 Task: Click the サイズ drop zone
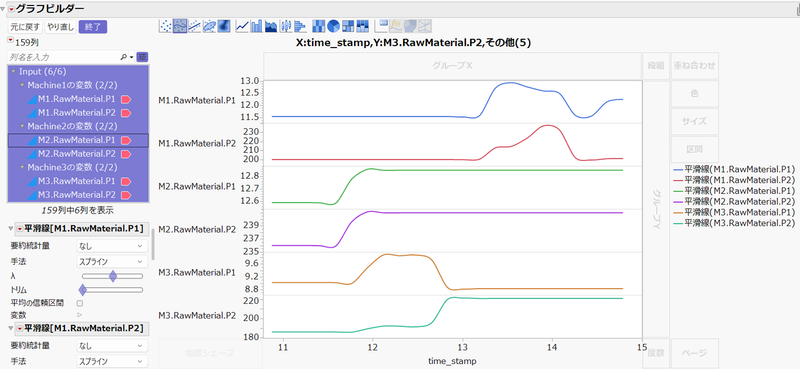(x=694, y=121)
